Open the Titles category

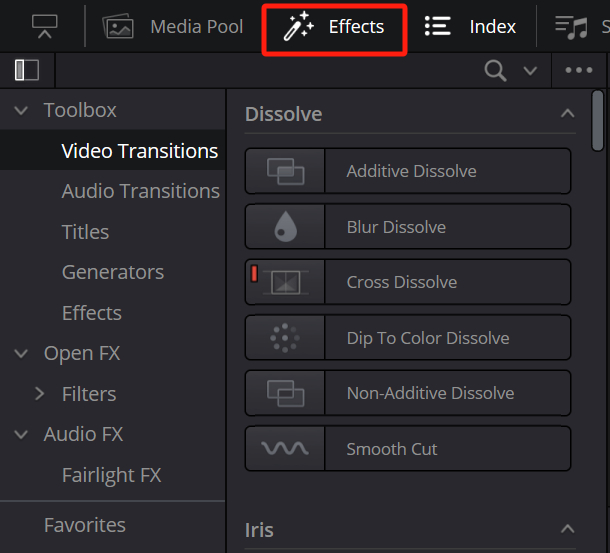[x=85, y=232]
